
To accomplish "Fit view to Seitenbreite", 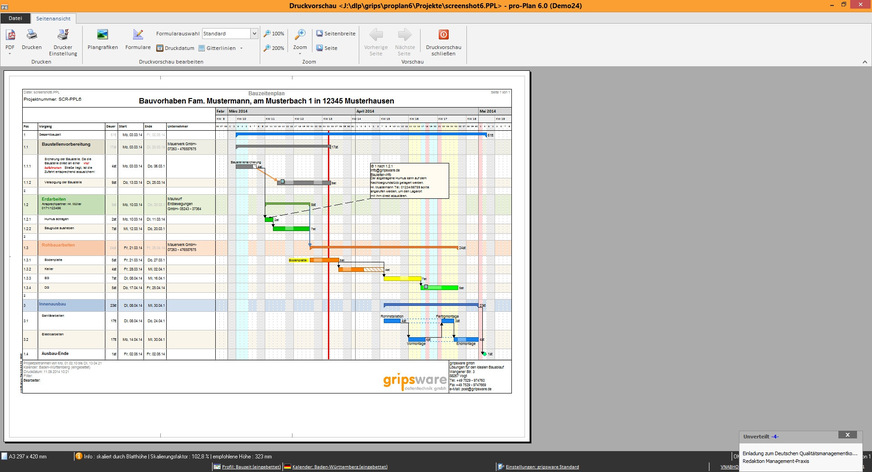I will (x=336, y=33).
